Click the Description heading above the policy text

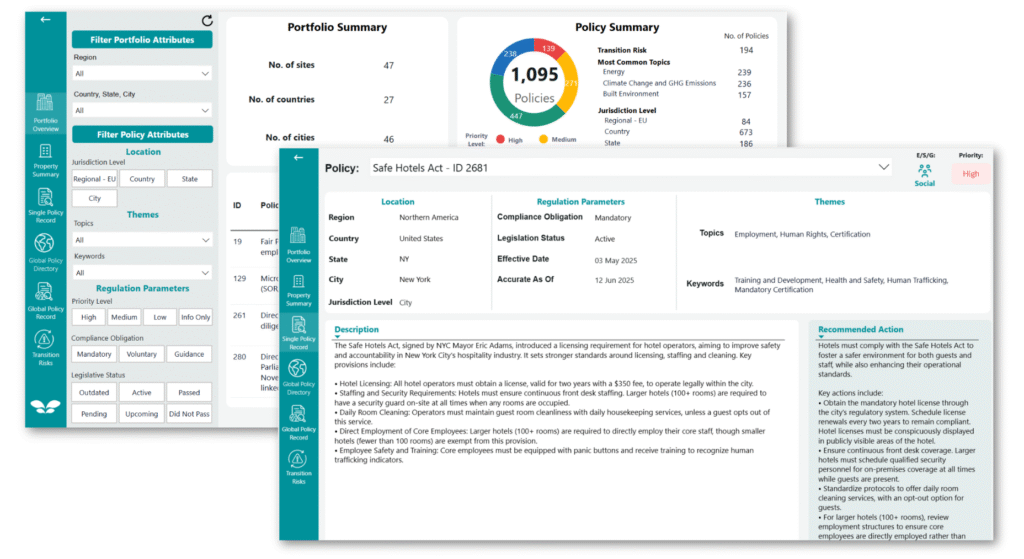click(x=356, y=329)
